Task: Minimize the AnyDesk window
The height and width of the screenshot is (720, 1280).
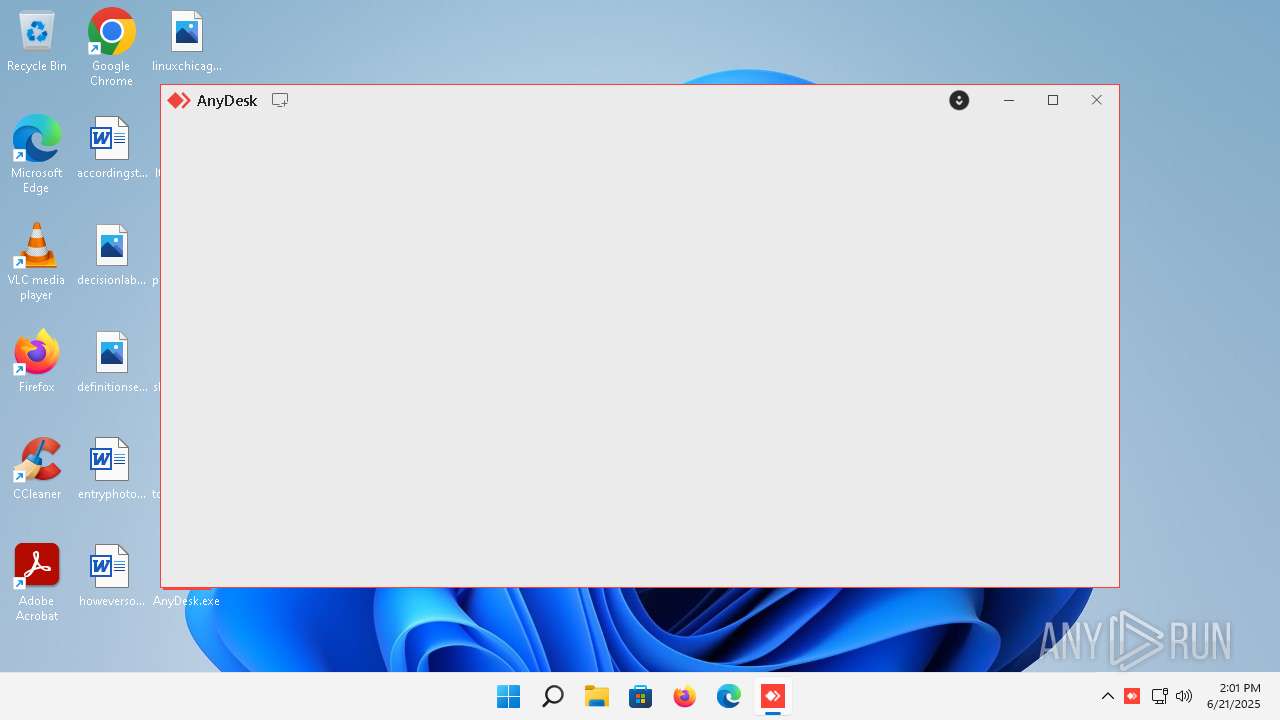Action: tap(1009, 100)
